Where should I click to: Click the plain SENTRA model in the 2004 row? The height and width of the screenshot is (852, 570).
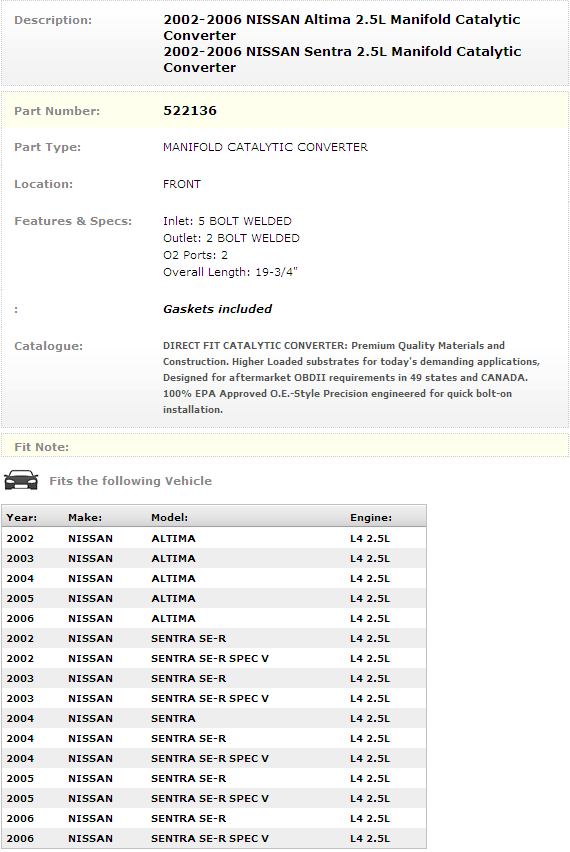coord(173,718)
